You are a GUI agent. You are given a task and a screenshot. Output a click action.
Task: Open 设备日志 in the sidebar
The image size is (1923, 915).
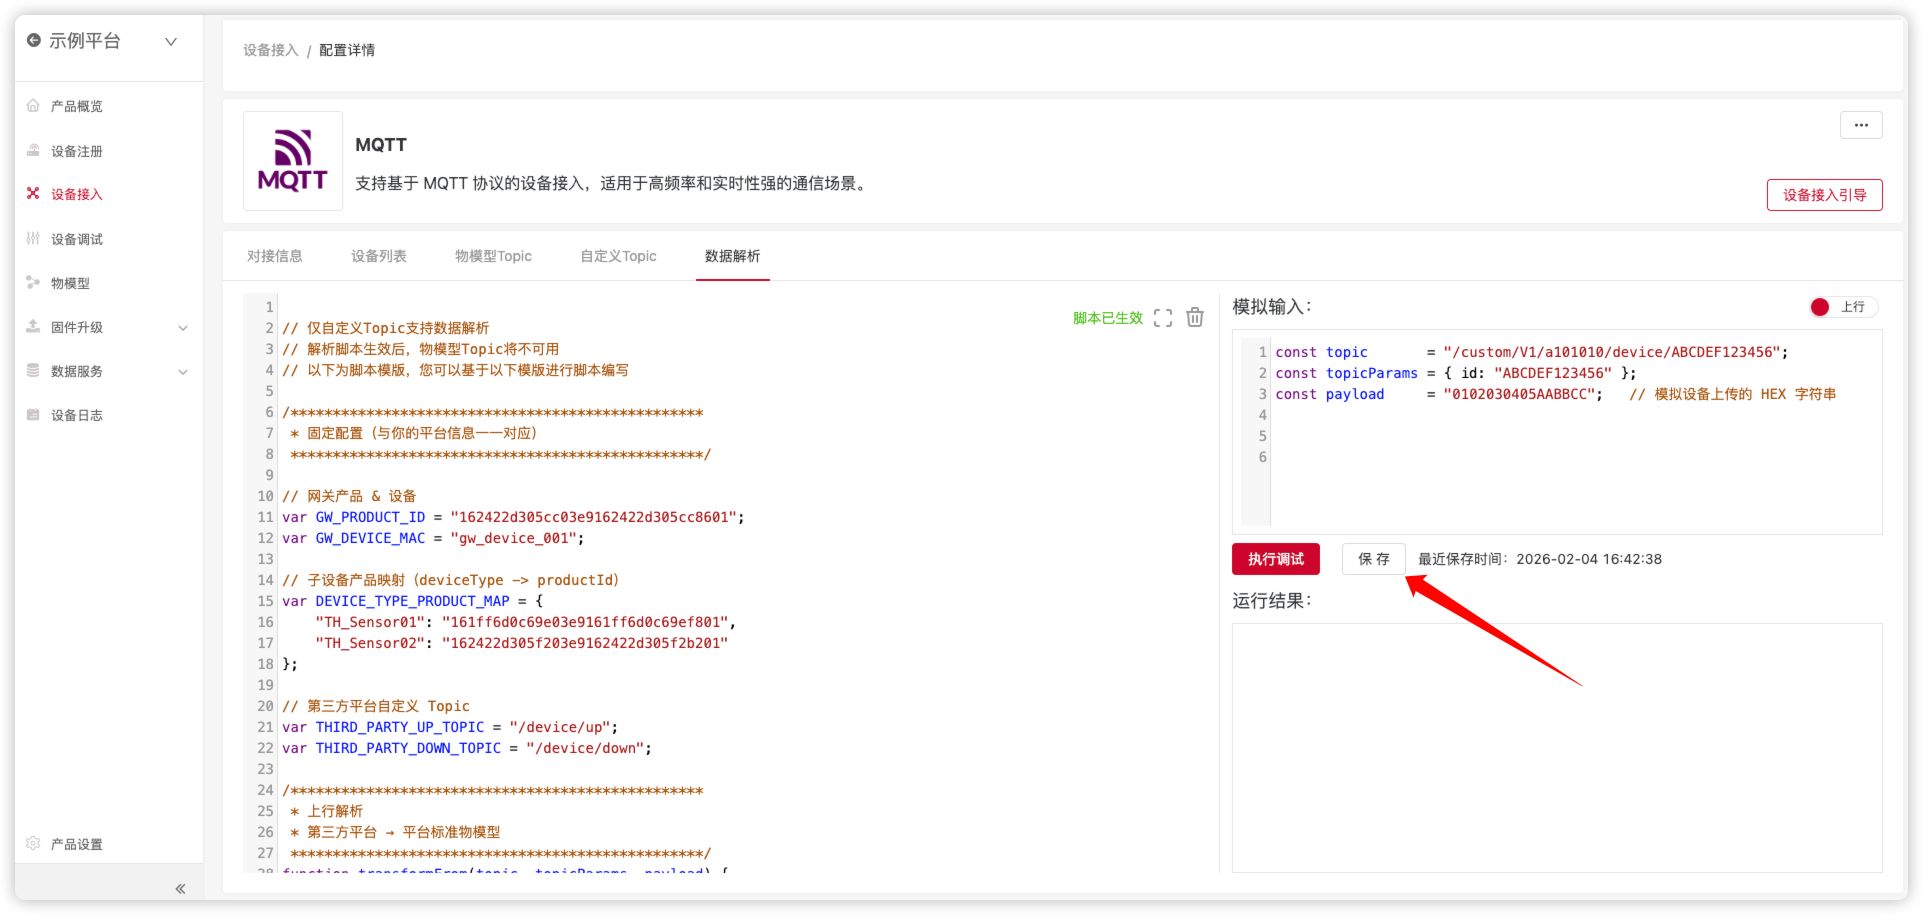(x=77, y=415)
